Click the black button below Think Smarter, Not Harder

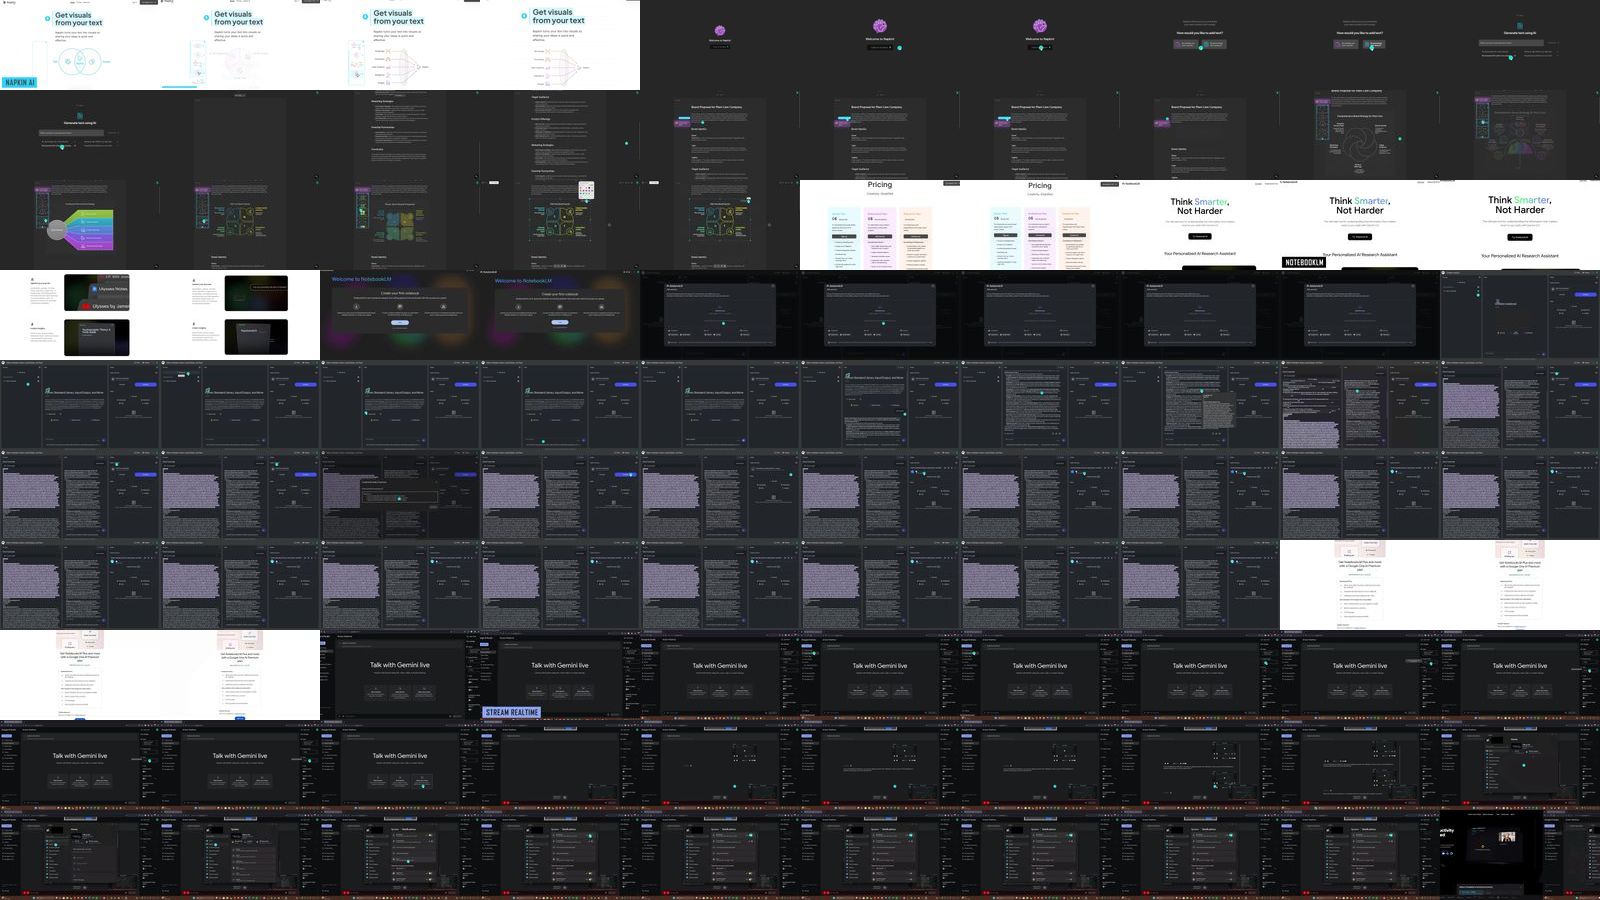click(1200, 236)
